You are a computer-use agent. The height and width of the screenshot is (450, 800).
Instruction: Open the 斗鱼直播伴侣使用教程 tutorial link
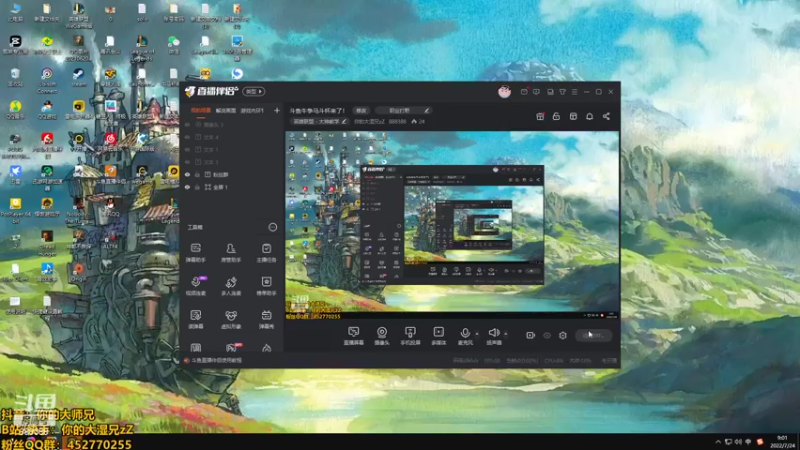point(216,360)
